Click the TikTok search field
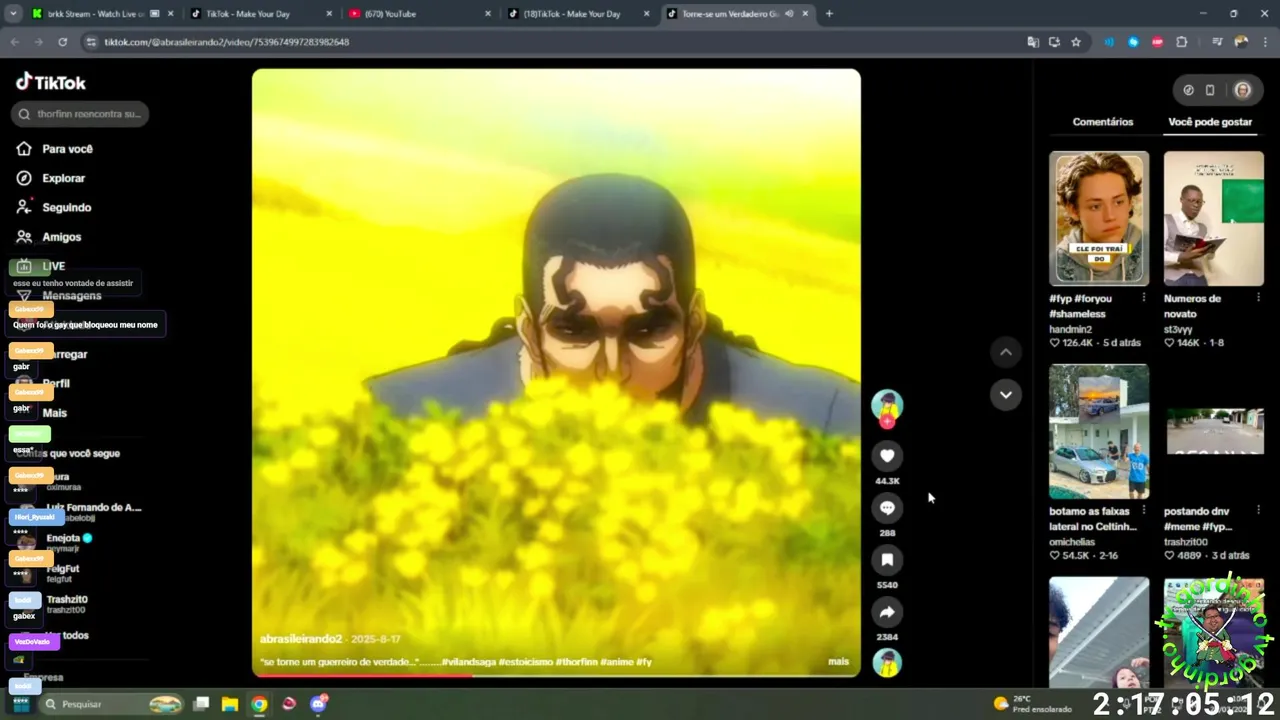Image resolution: width=1280 pixels, height=720 pixels. 80,114
